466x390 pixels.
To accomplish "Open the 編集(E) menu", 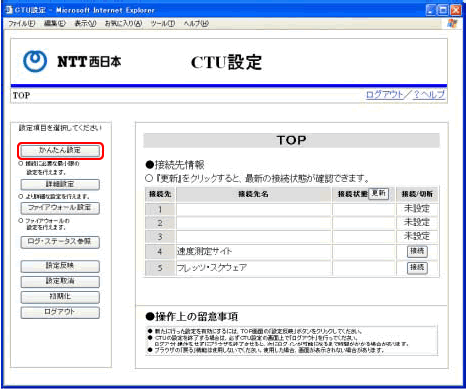I will [55, 24].
